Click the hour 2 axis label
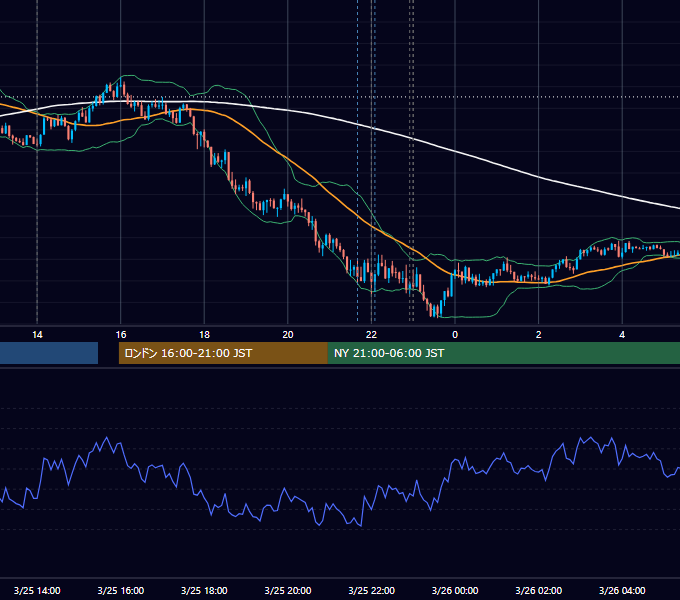 point(539,335)
